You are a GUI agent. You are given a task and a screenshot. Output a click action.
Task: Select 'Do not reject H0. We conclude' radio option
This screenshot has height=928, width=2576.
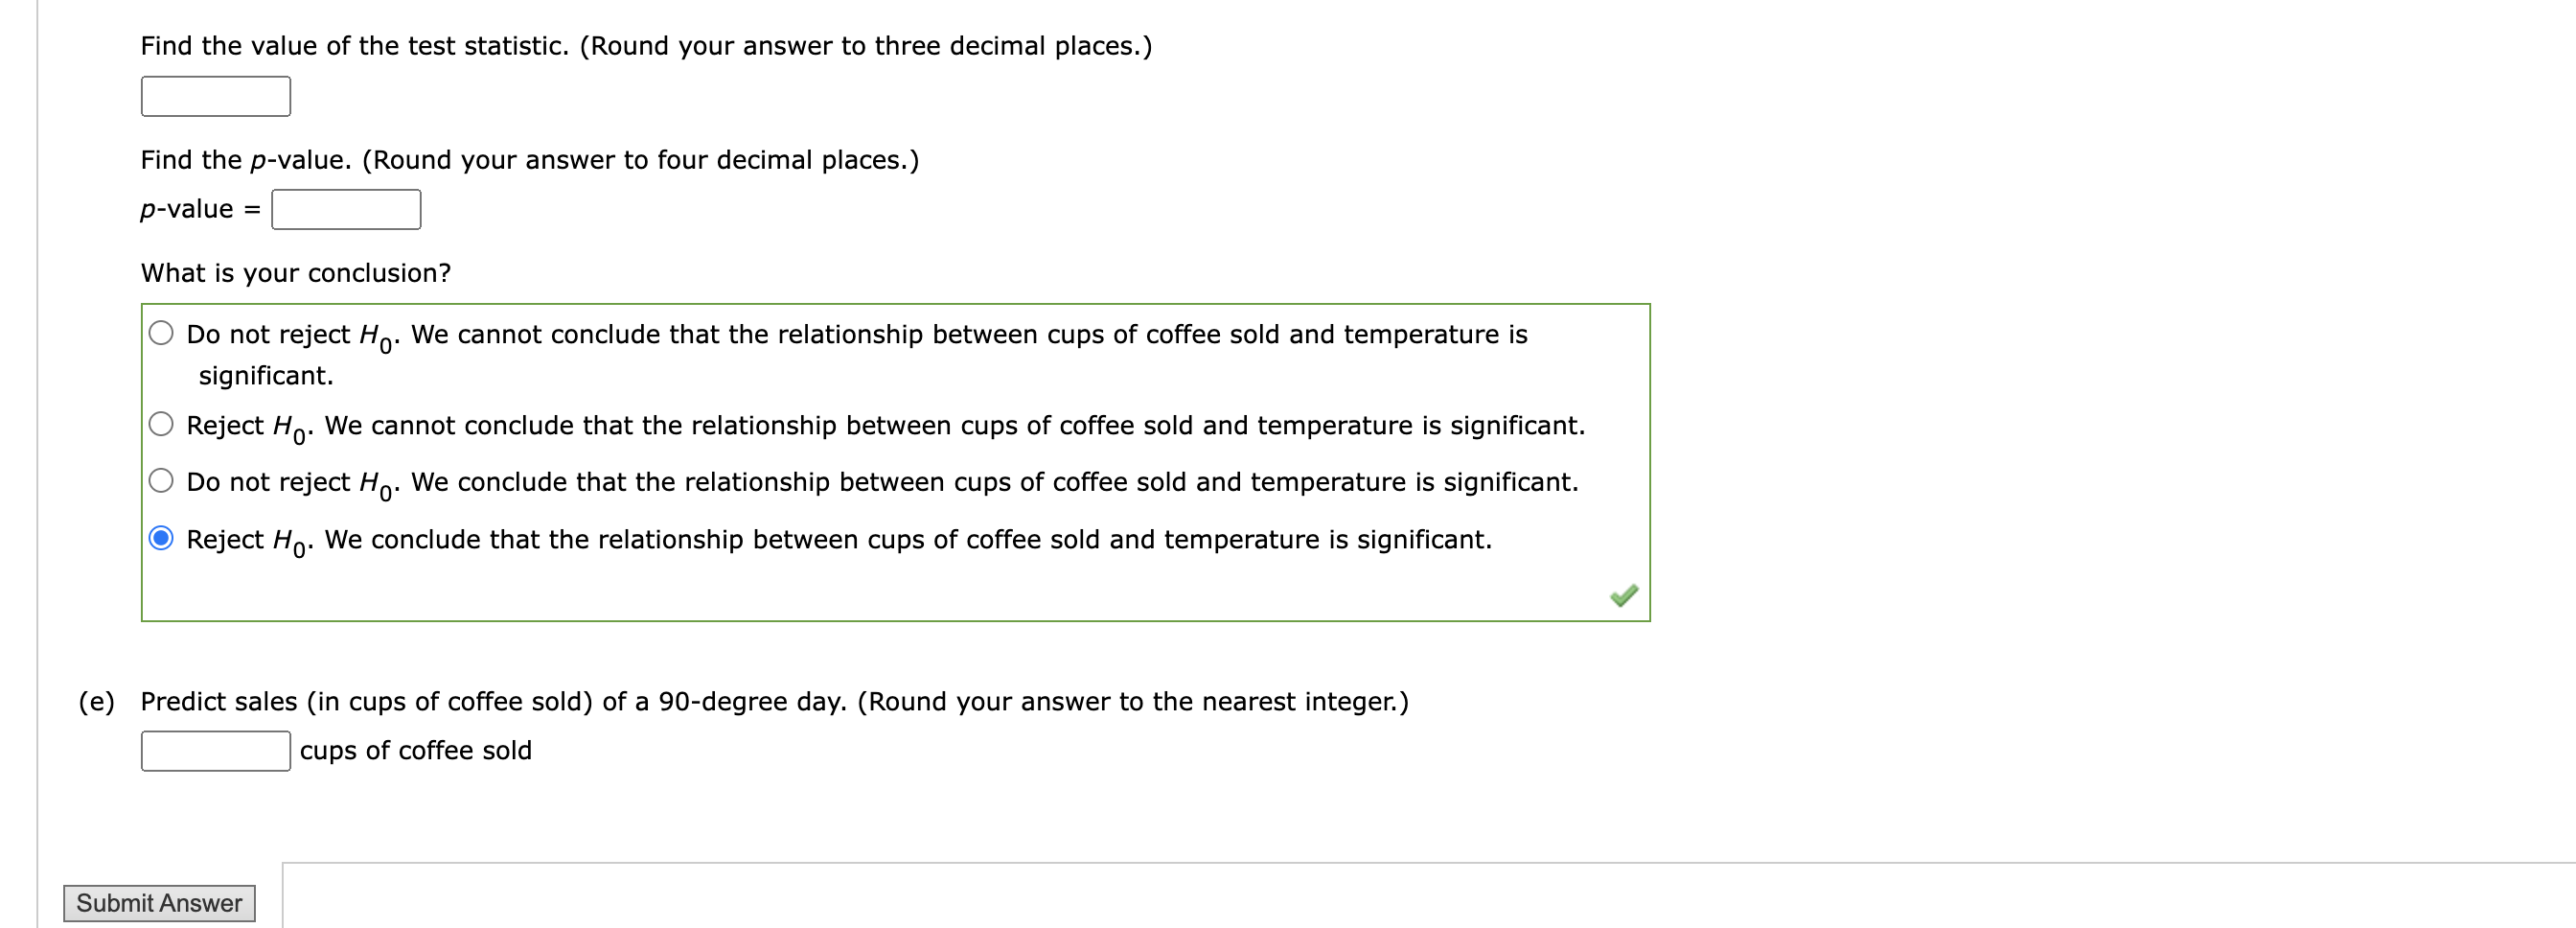pos(162,480)
